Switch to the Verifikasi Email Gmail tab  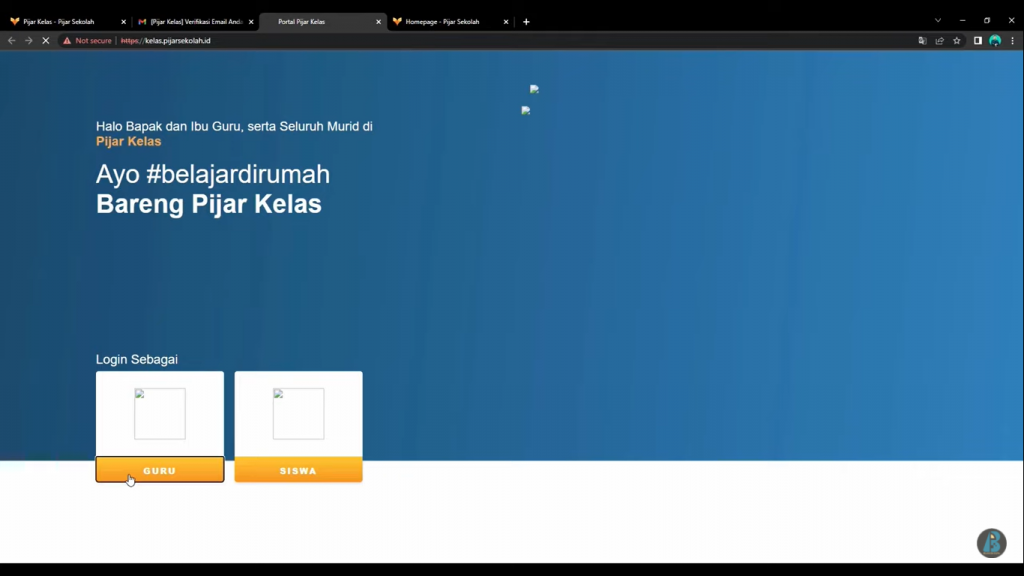195,21
